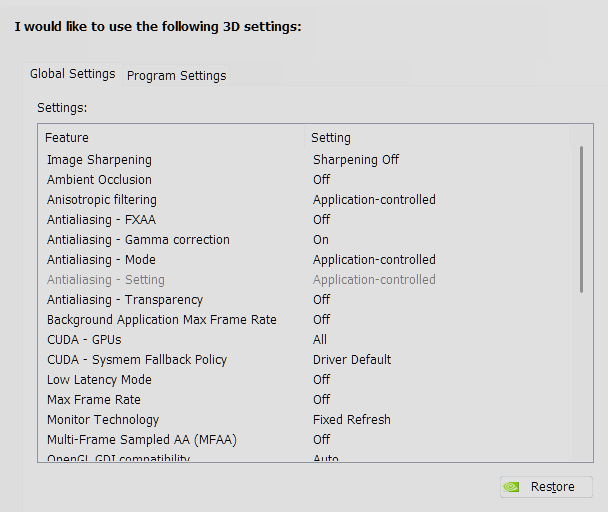
Task: Select the CUDA - GPUs row
Action: tap(307, 340)
